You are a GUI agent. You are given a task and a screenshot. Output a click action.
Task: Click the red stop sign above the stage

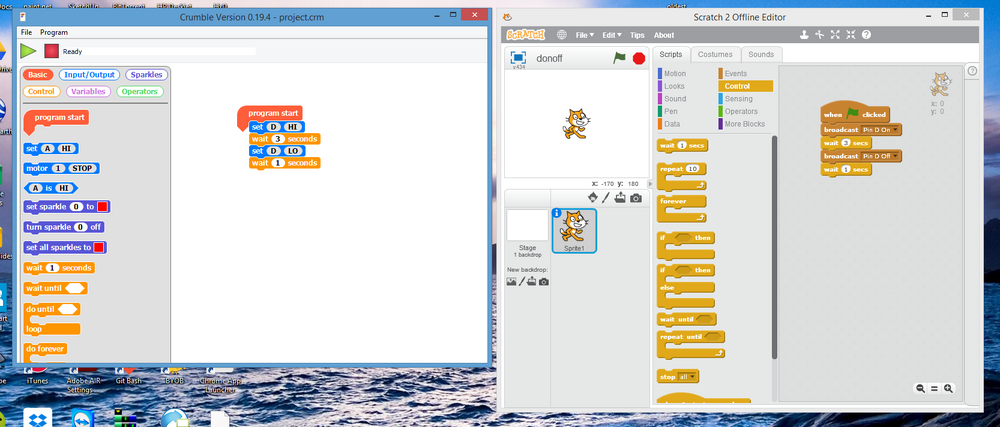click(x=639, y=58)
